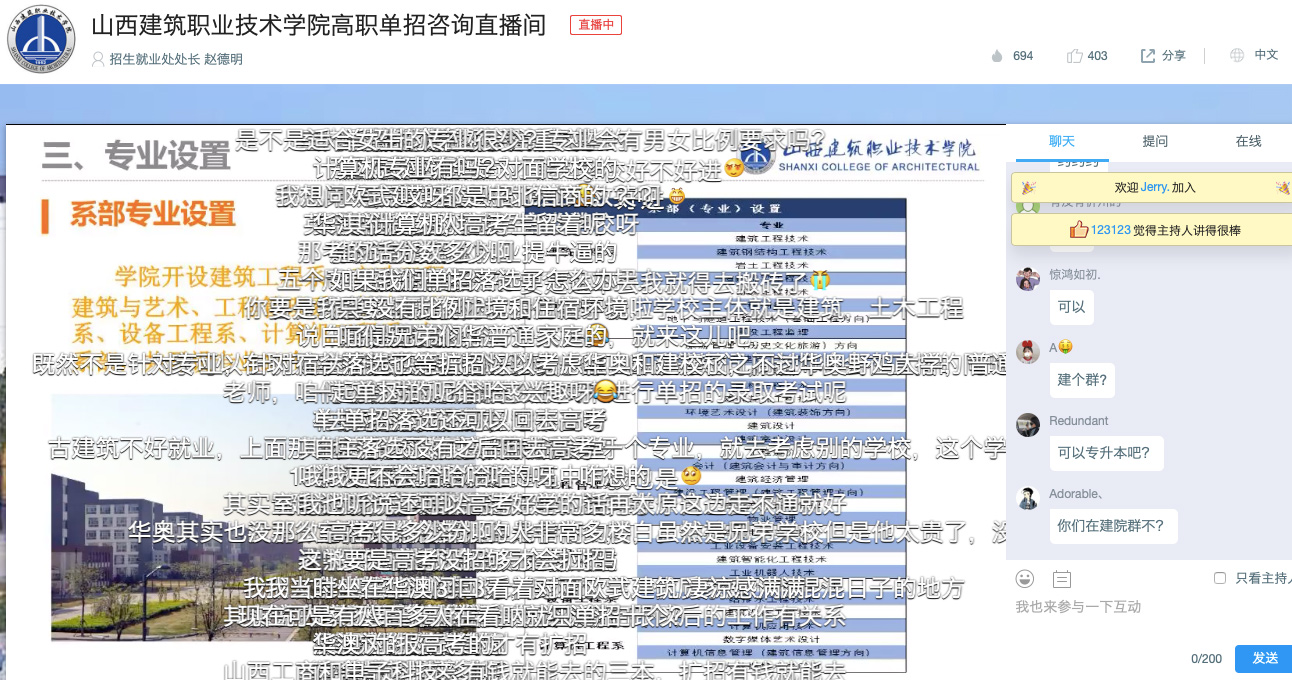1292x680 pixels.
Task: Click the fire popularity icon beside 694
Action: click(x=997, y=56)
